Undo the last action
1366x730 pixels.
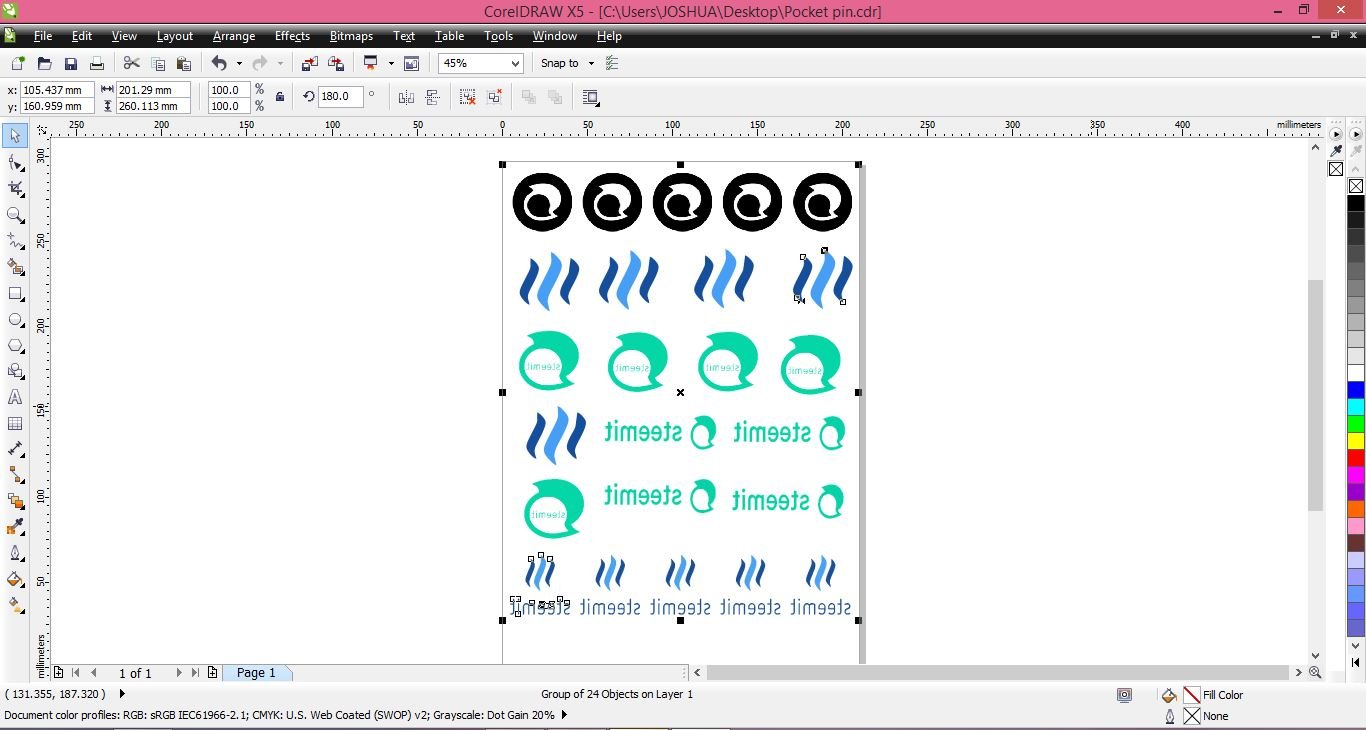click(x=219, y=63)
